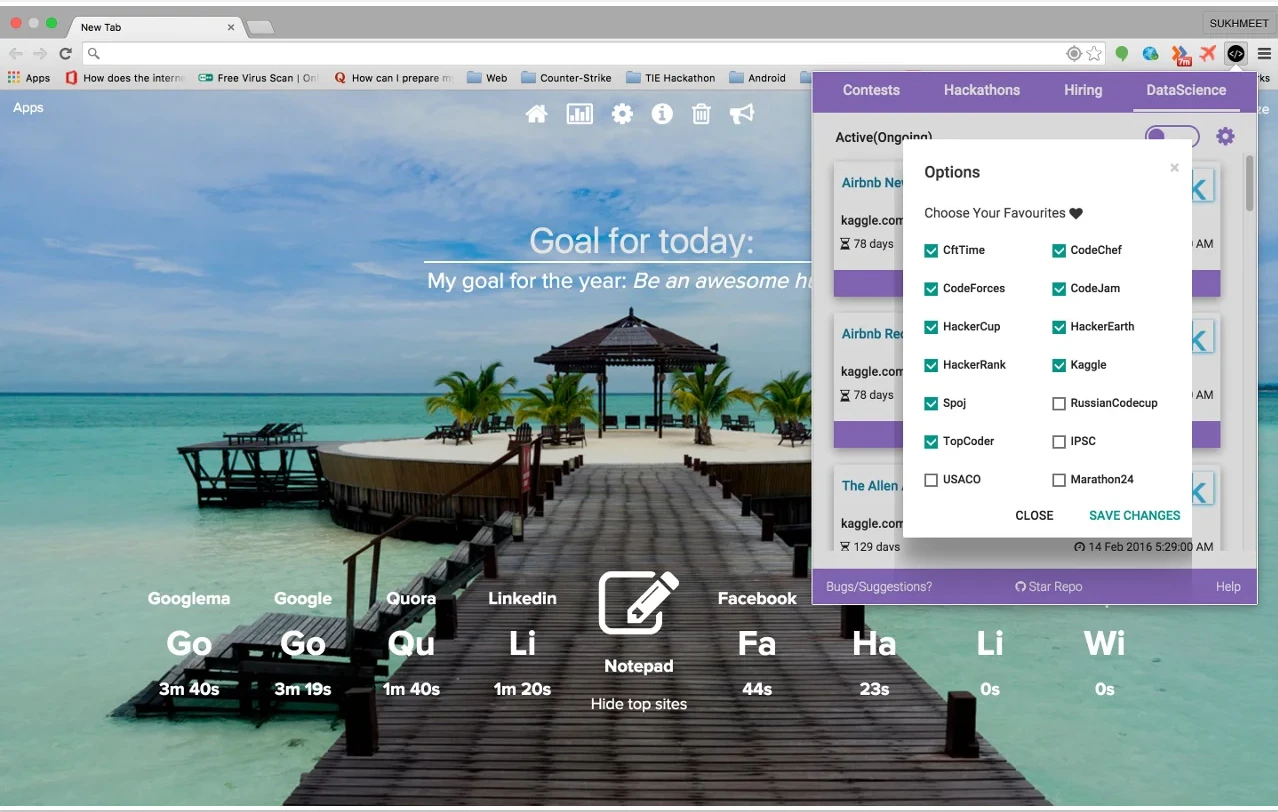
Task: Show the info icon details
Action: 662,114
